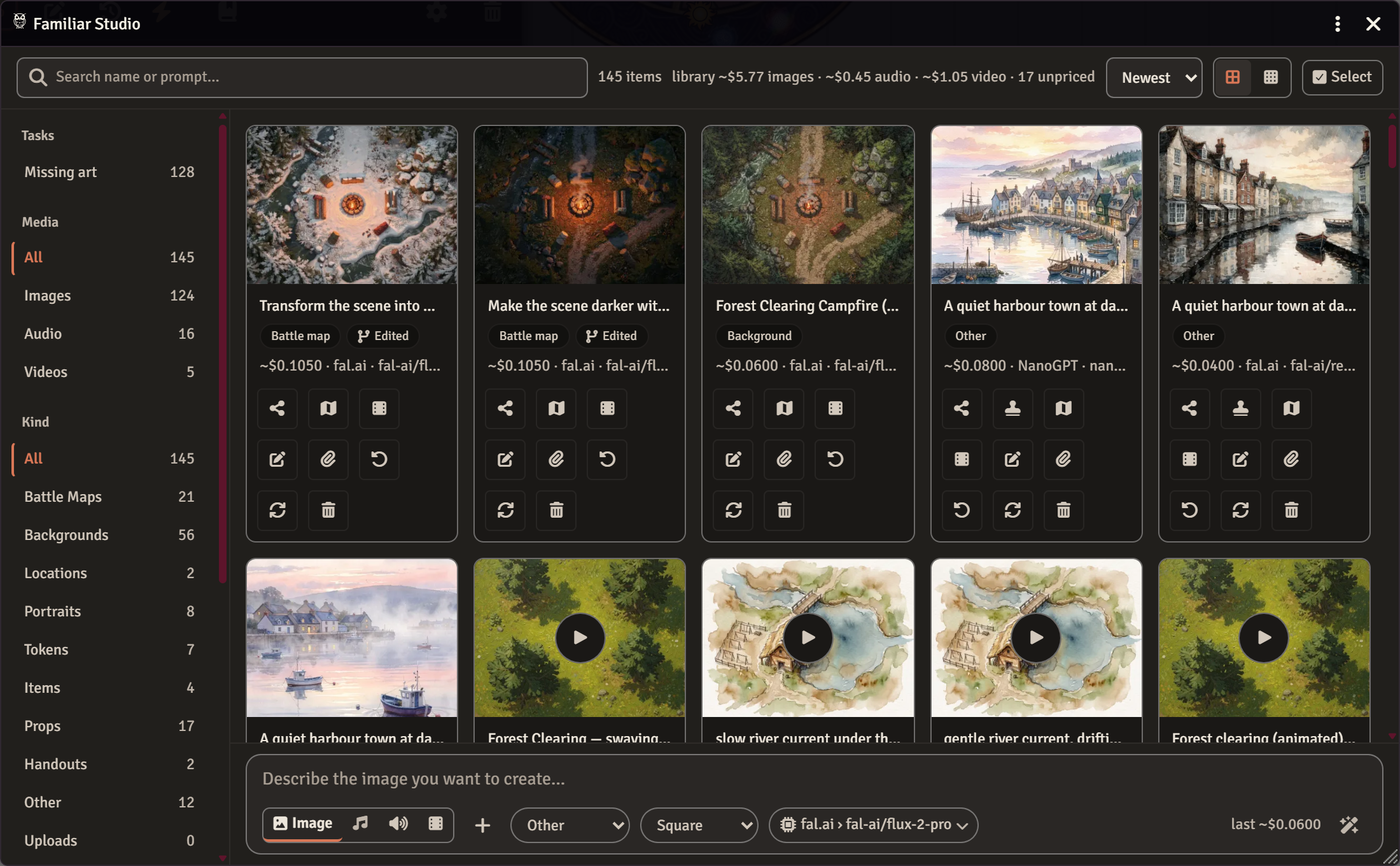Filter media by Images
This screenshot has height=866, width=1400.
(x=109, y=295)
